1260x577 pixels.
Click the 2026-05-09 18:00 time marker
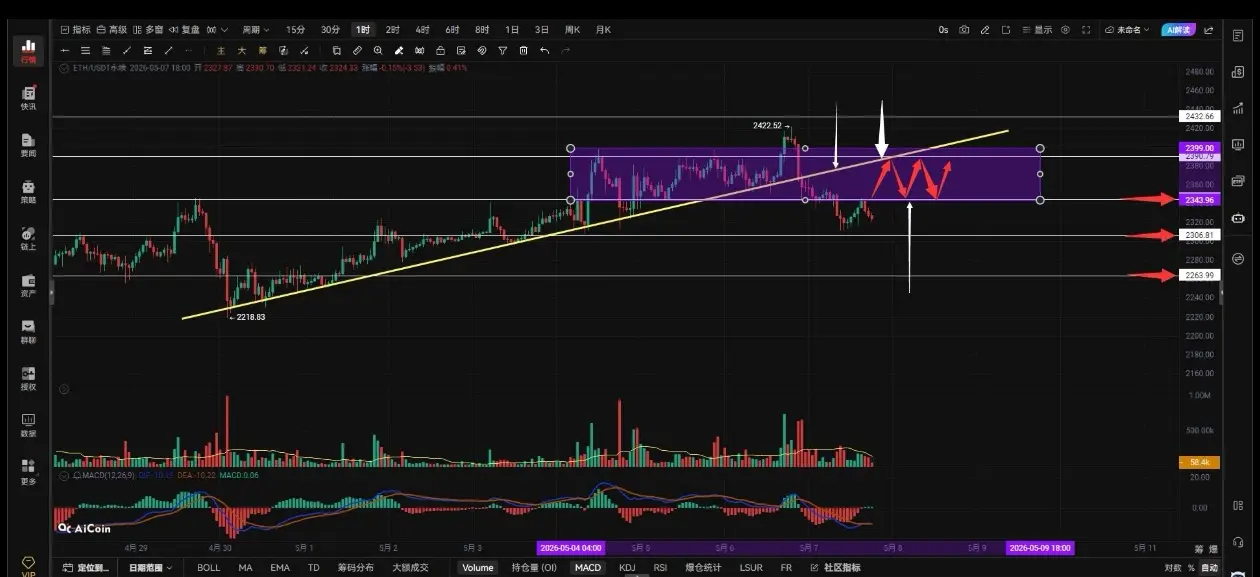(1039, 548)
